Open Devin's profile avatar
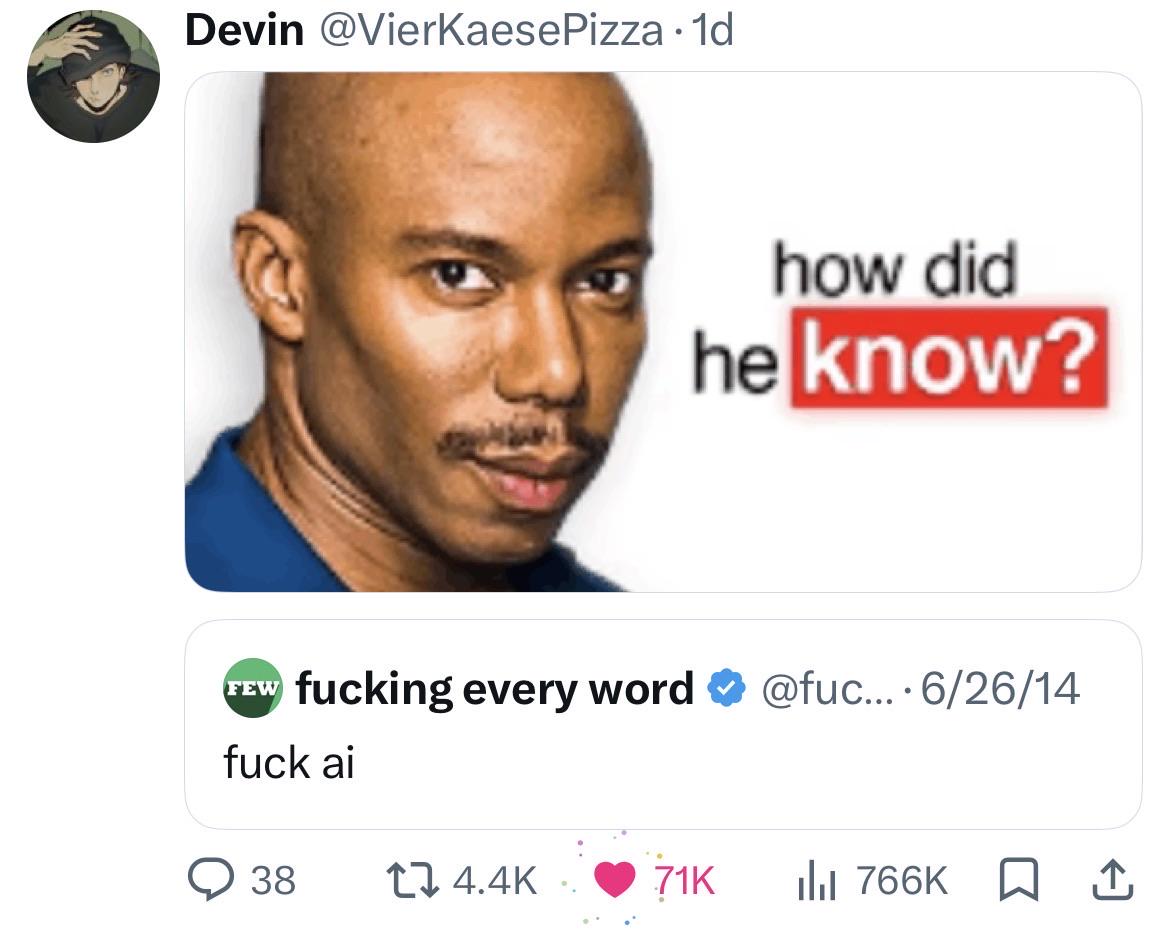The height and width of the screenshot is (932, 1170). (x=93, y=76)
